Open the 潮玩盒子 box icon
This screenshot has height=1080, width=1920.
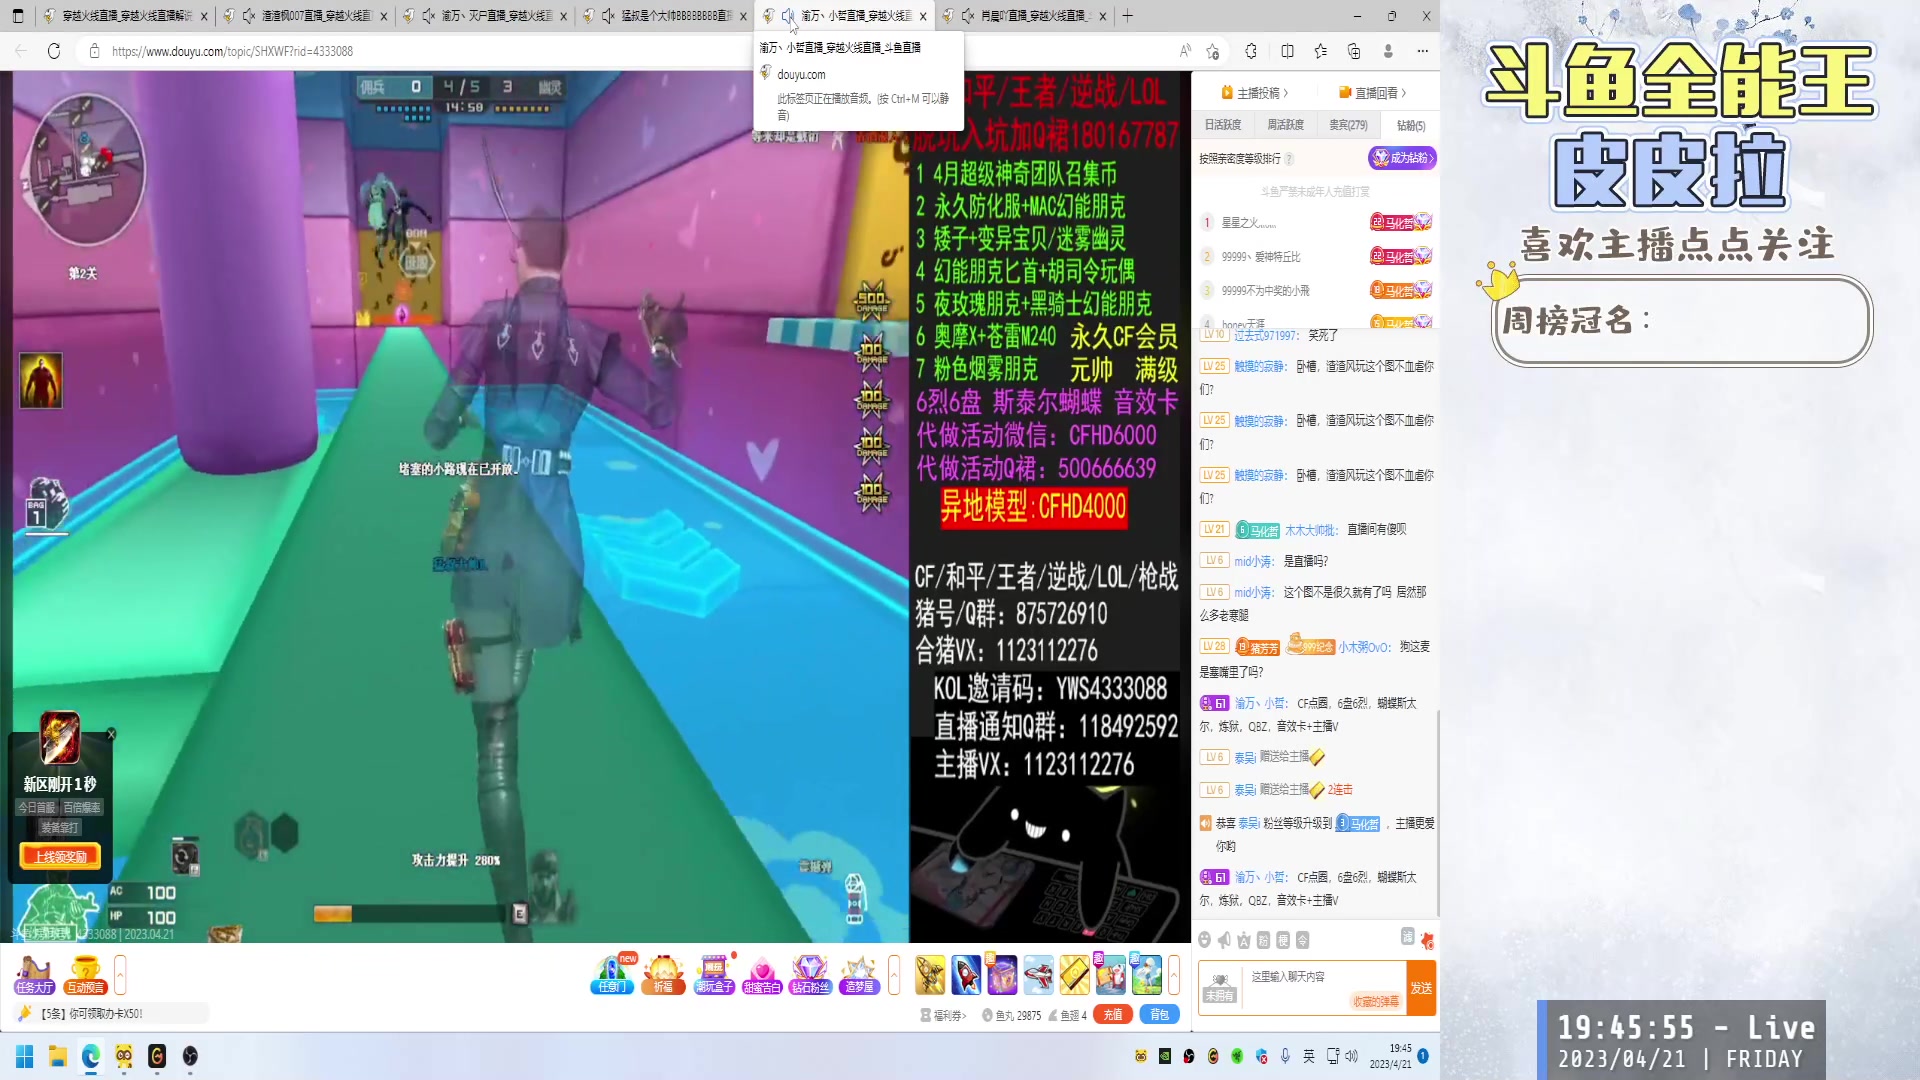(x=715, y=973)
